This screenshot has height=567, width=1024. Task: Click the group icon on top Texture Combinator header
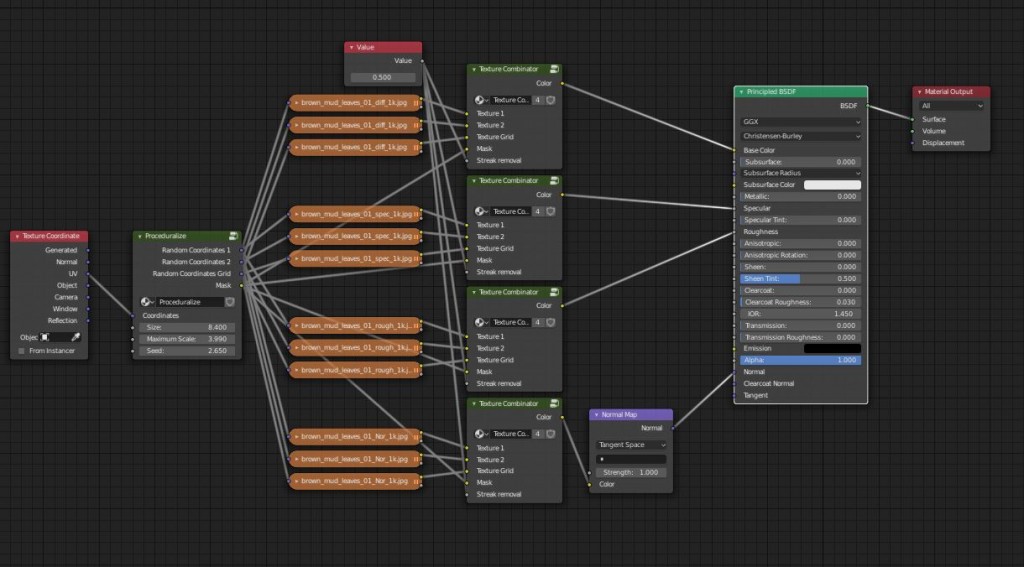click(554, 69)
